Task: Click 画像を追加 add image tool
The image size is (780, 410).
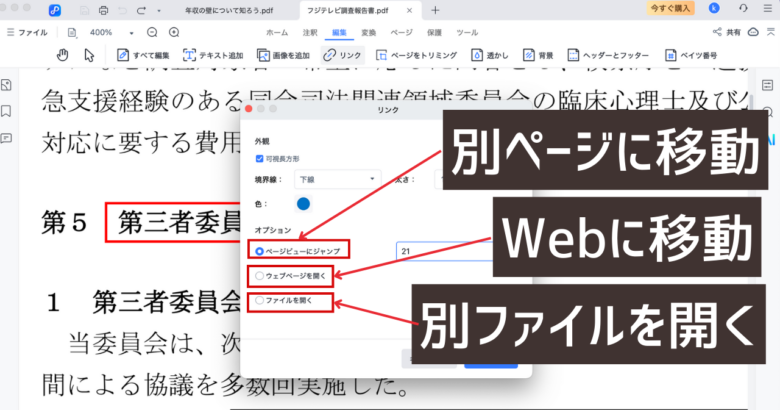Action: 281,55
